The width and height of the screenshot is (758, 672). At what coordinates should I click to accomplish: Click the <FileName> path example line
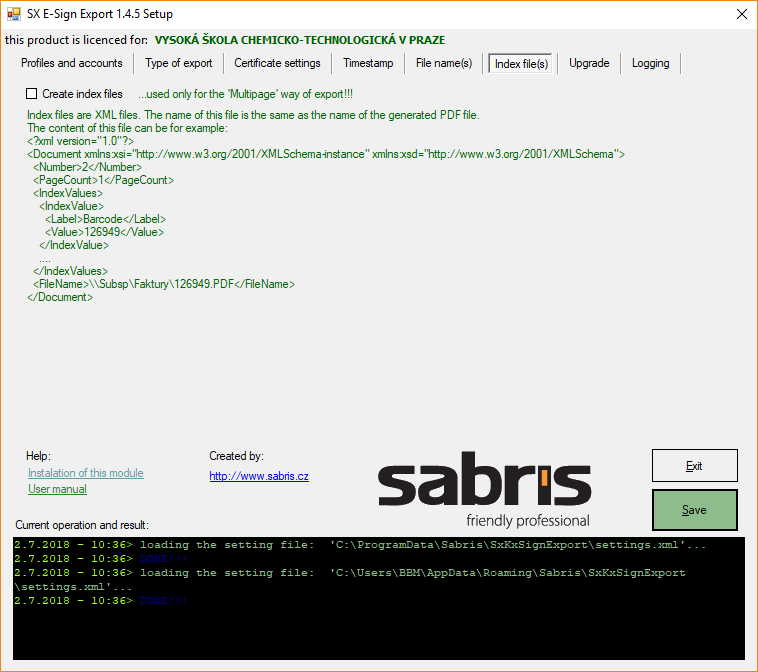[x=164, y=284]
